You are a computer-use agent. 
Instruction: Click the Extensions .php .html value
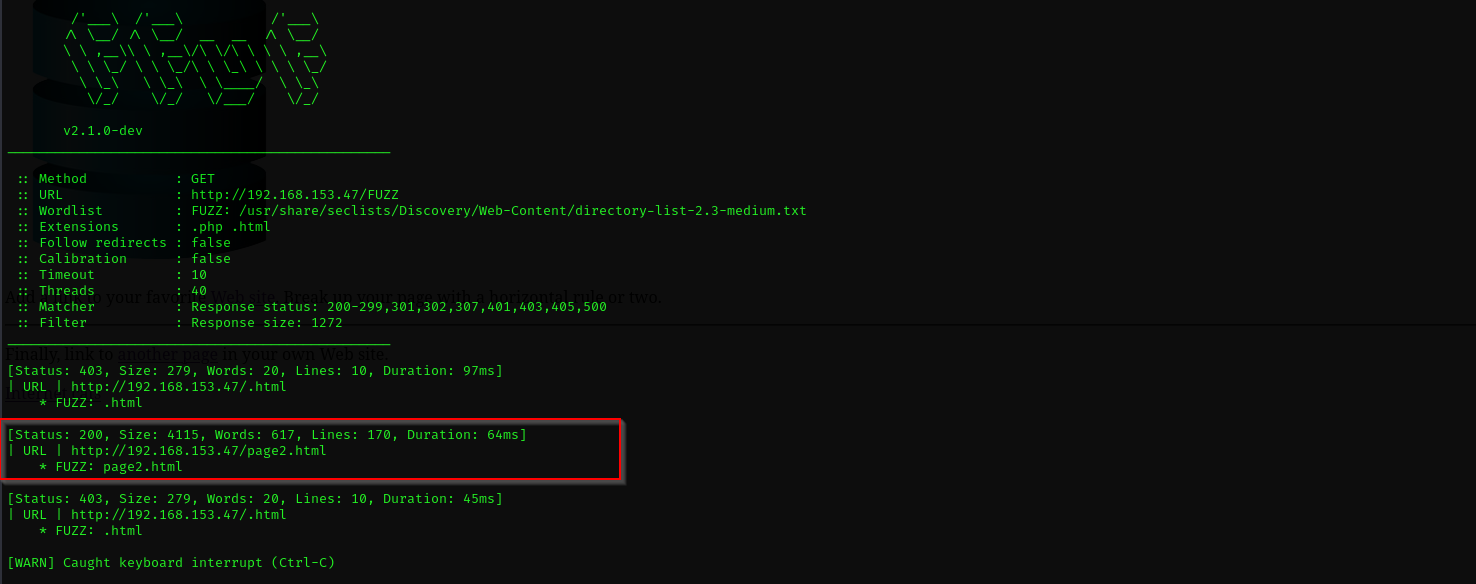[231, 227]
